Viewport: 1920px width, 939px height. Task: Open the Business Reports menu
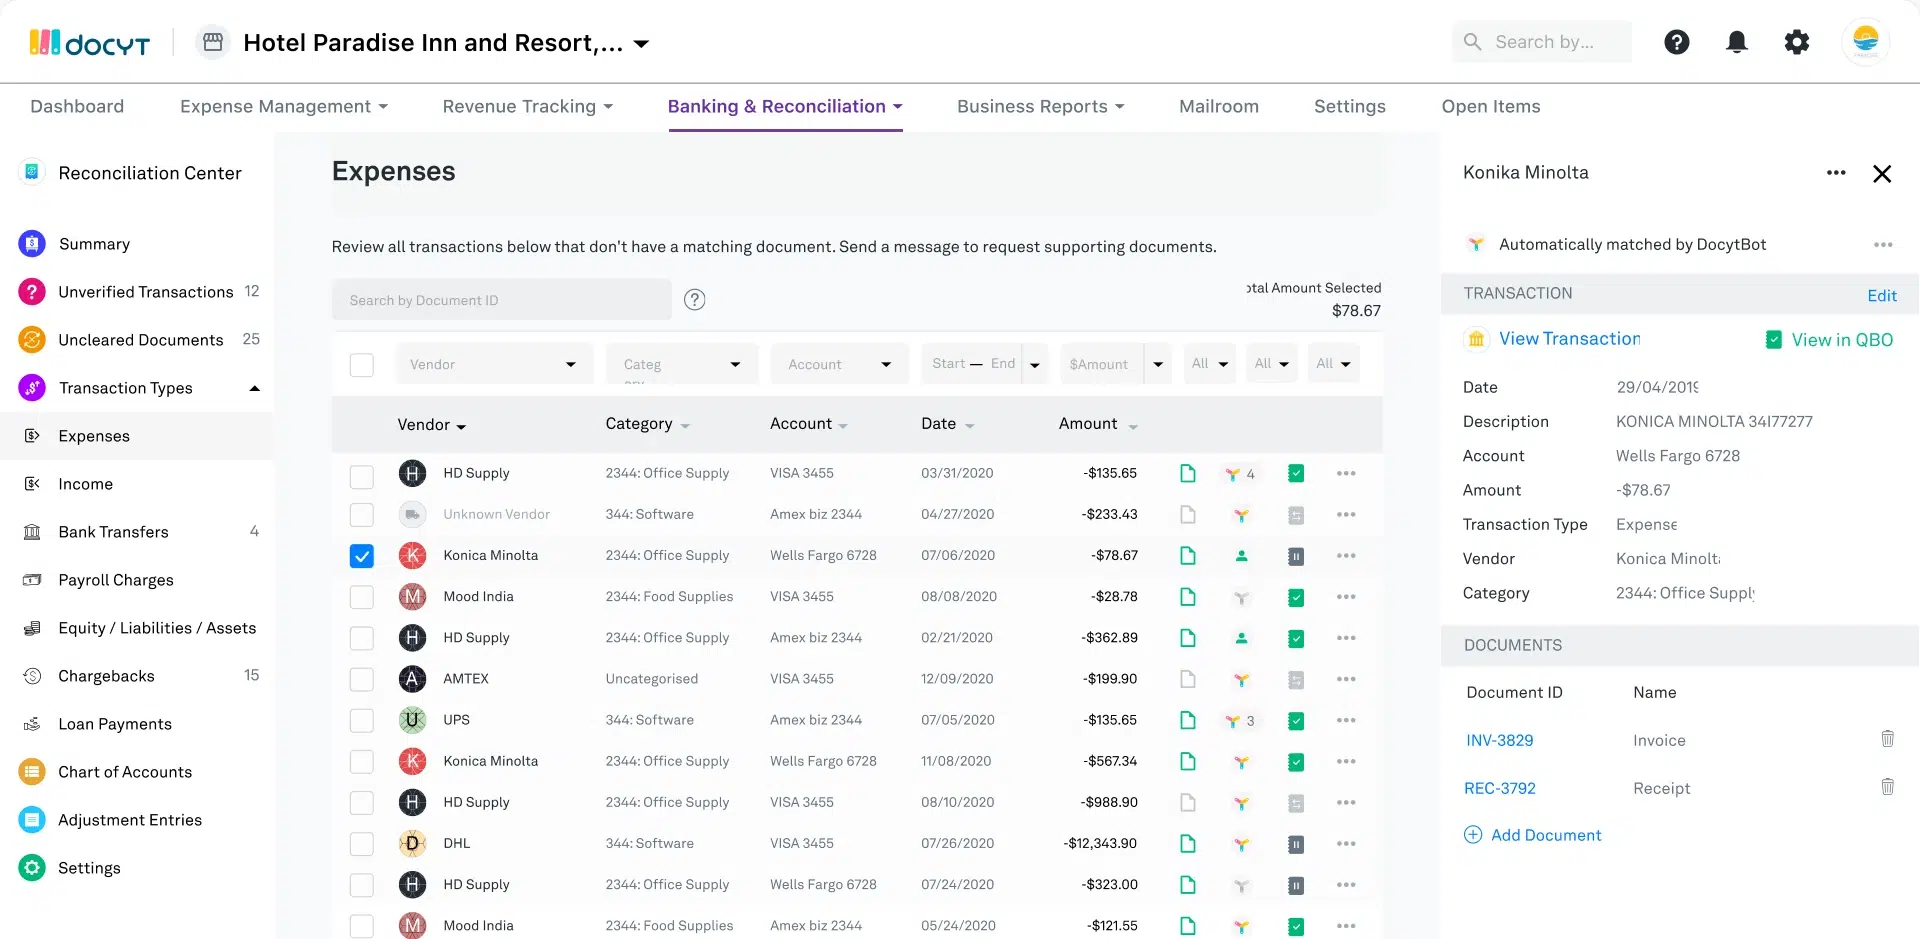[x=1041, y=106]
